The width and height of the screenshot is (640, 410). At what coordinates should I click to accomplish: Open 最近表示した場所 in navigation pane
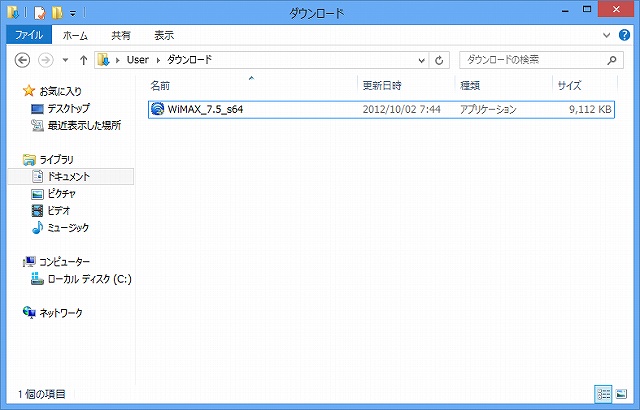84,125
